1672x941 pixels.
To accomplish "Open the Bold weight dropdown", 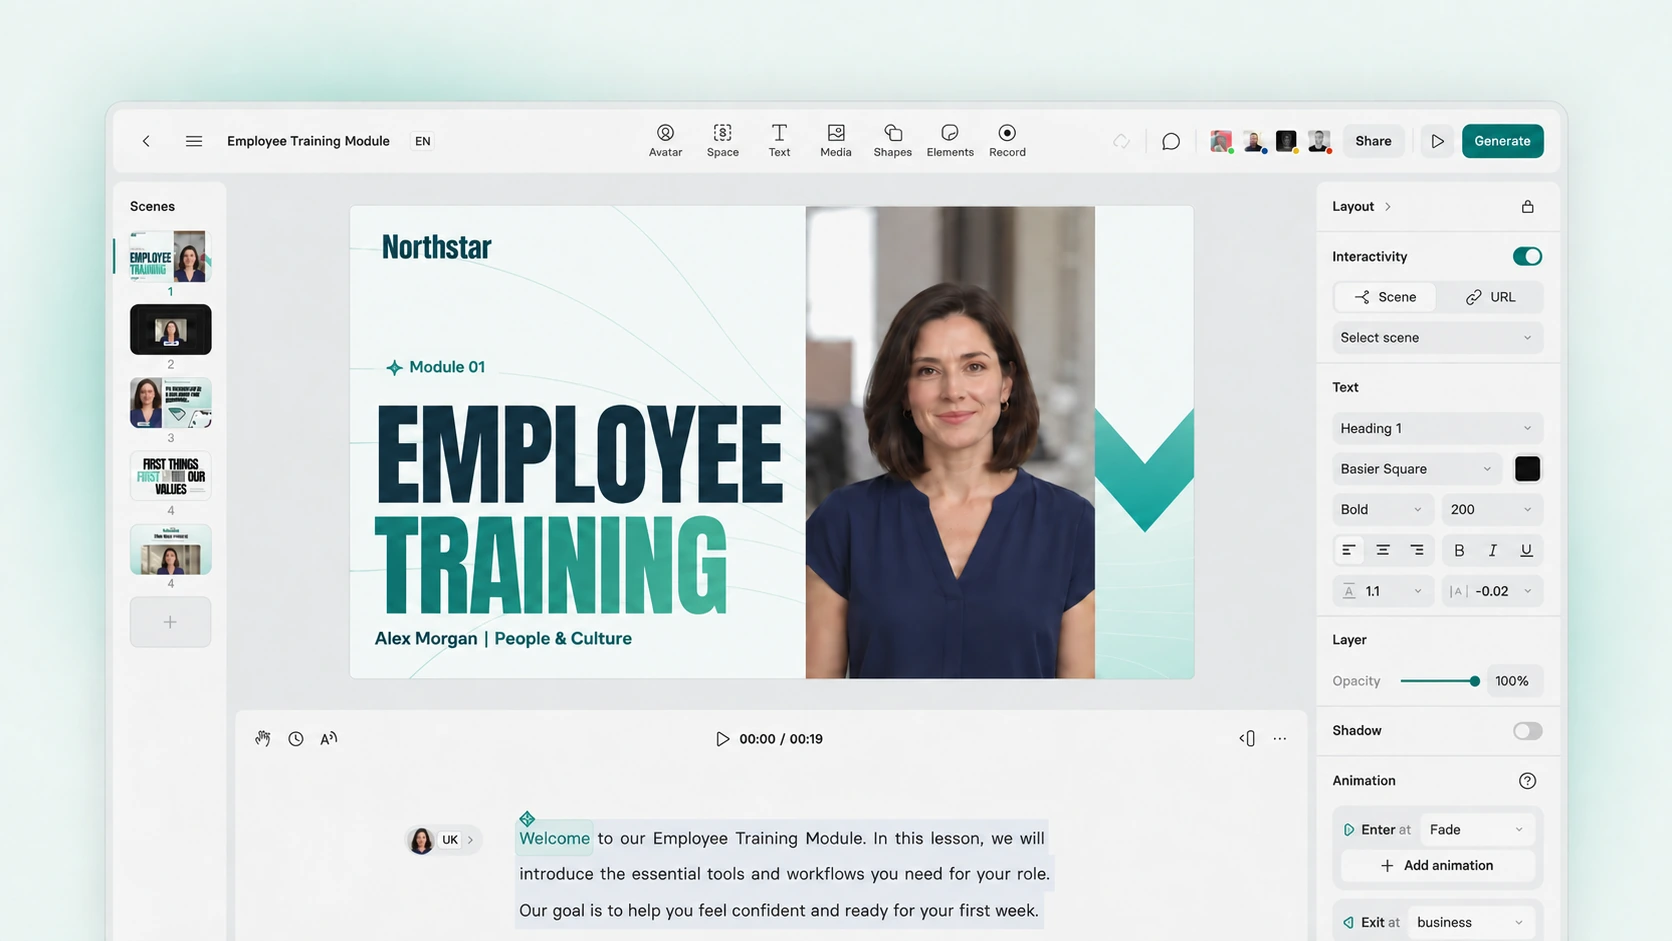I will 1382,509.
